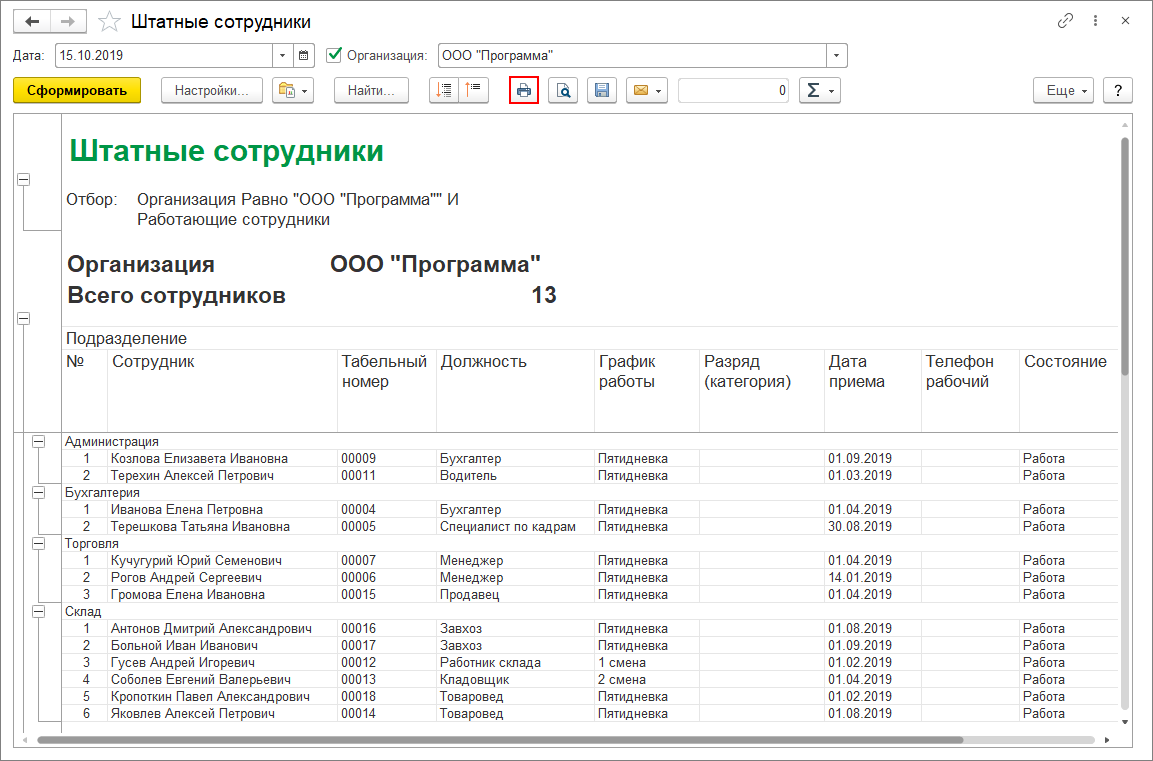This screenshot has height=761, width=1153.
Task: Click the total employees value 13
Action: (x=543, y=295)
